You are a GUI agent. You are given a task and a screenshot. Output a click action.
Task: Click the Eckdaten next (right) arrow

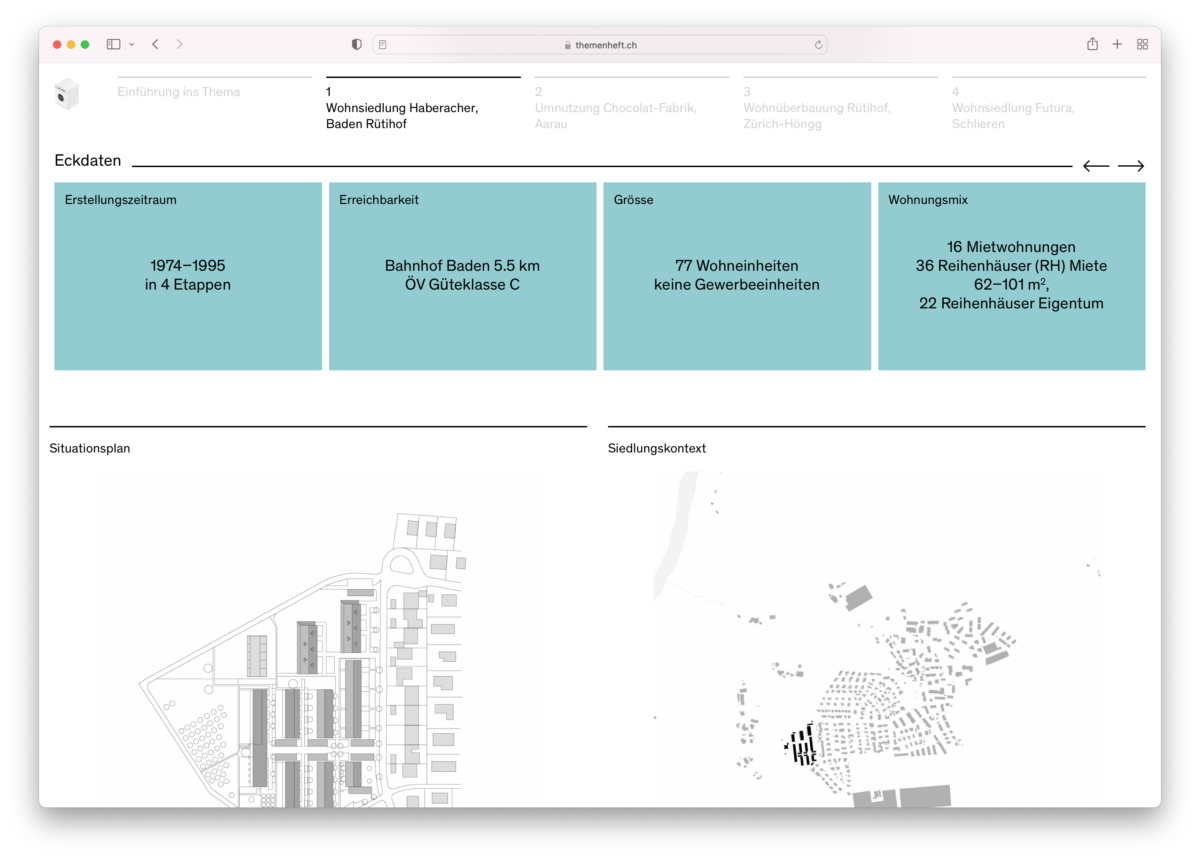pos(1131,166)
